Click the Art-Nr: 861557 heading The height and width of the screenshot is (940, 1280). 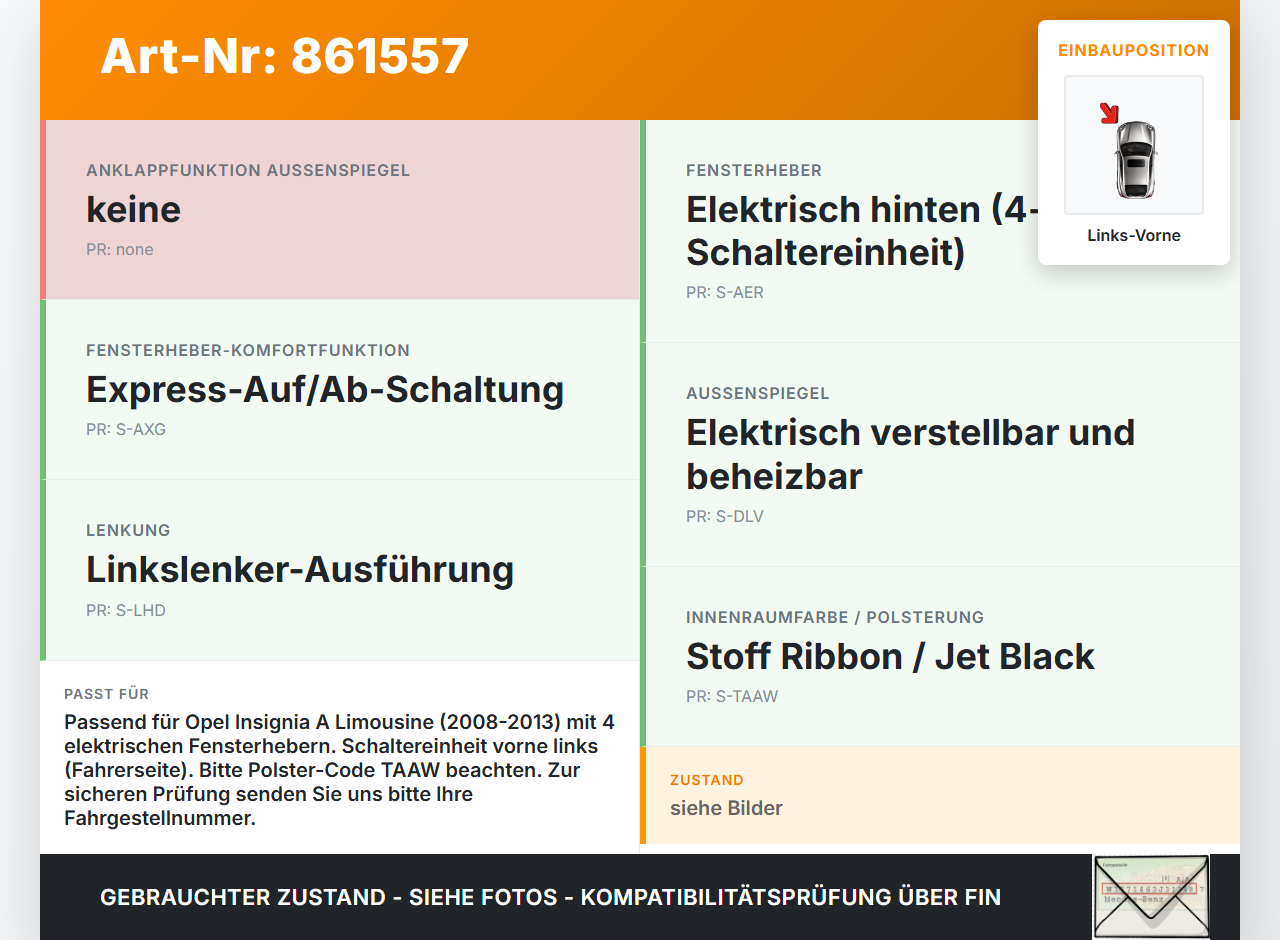pyautogui.click(x=285, y=56)
